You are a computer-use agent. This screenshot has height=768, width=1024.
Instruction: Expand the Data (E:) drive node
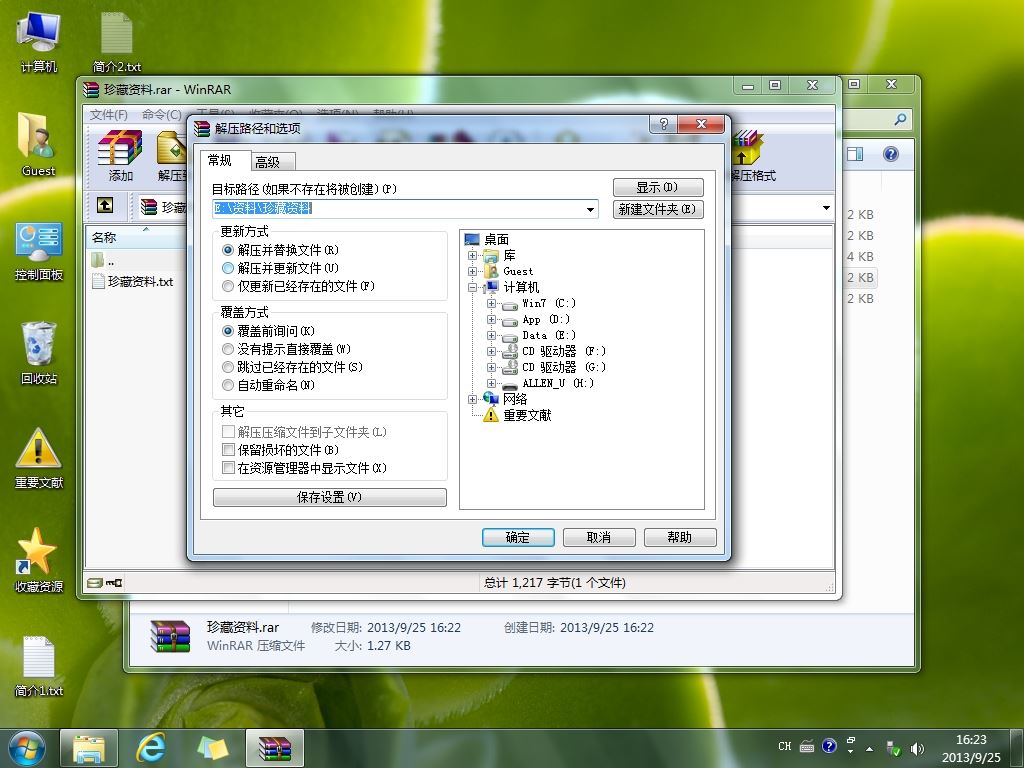491,335
